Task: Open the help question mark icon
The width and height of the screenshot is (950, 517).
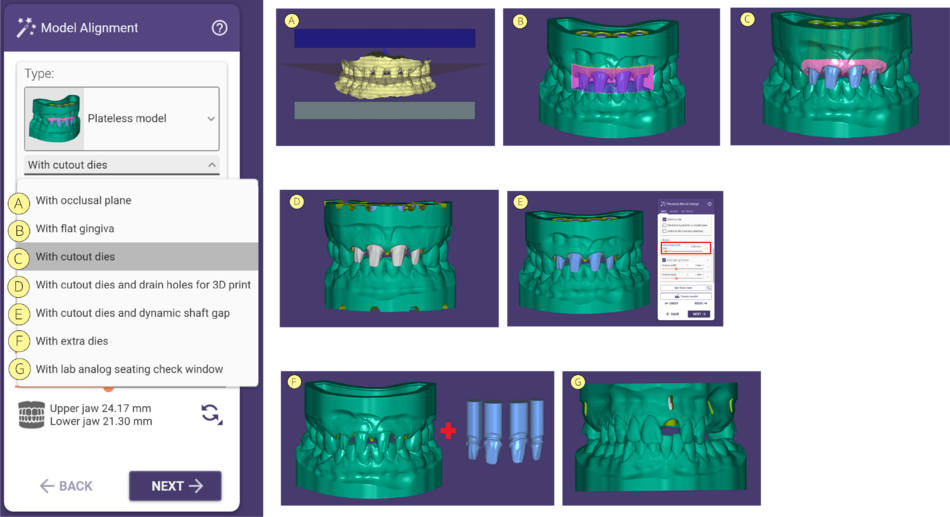Action: coord(219,28)
